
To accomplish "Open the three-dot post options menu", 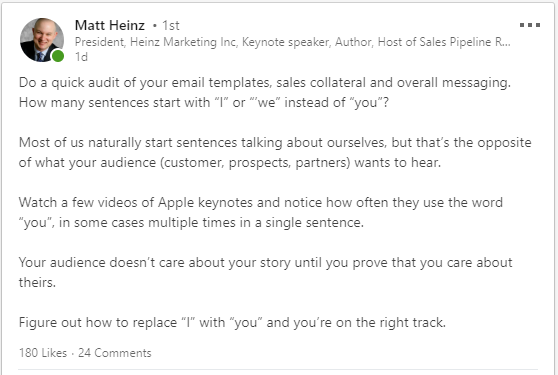I will click(x=530, y=25).
